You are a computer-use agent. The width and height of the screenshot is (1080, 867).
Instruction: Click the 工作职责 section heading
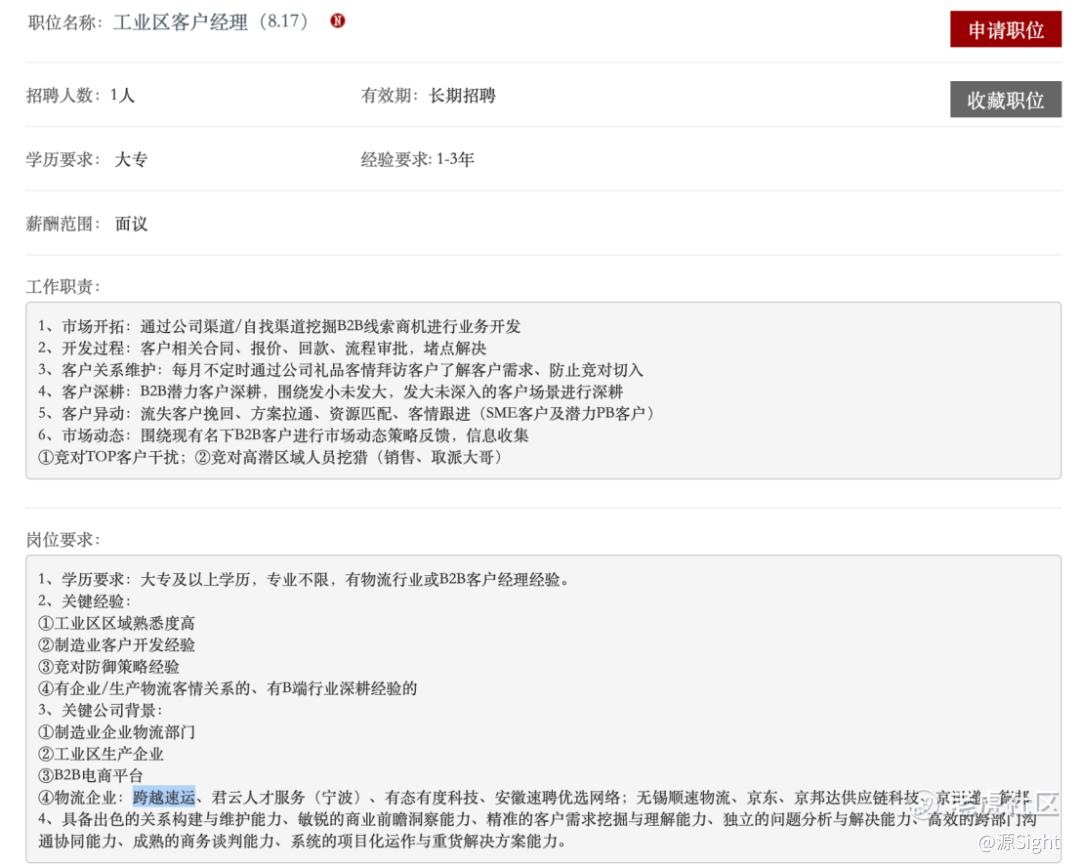63,286
